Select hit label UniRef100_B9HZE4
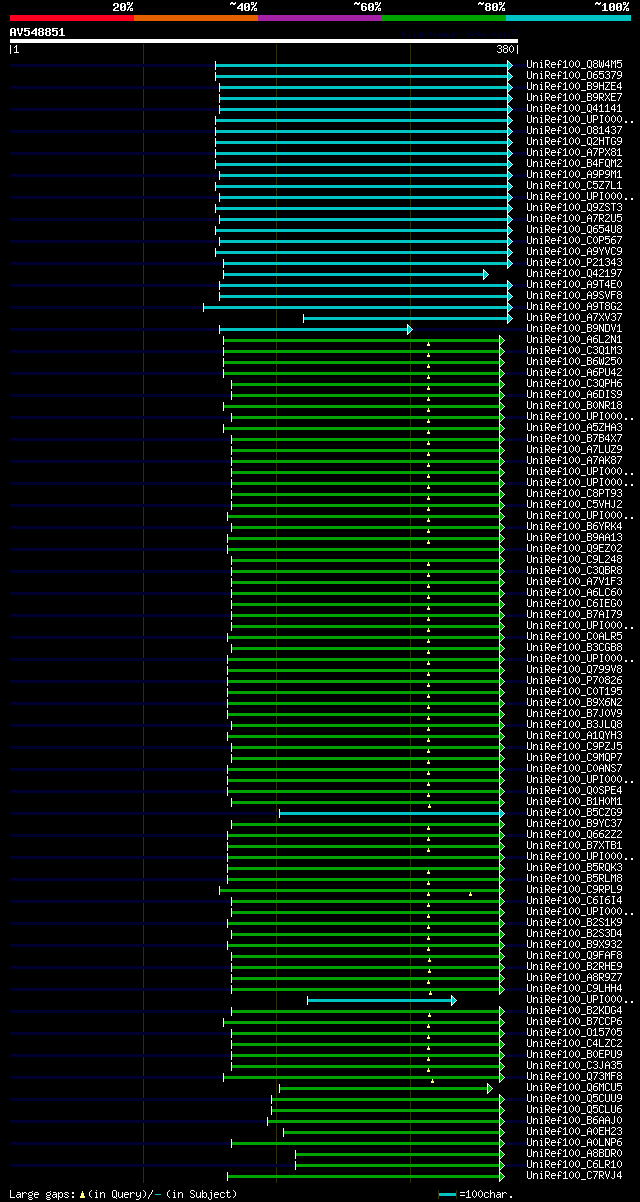Screen dimensions: 640x1202 click(x=575, y=86)
